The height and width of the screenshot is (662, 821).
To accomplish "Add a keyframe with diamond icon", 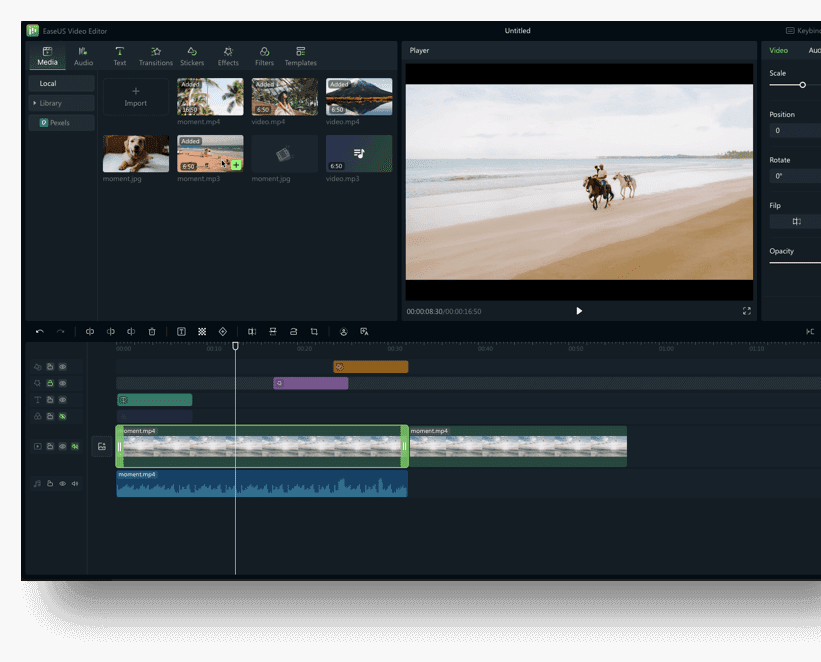I will point(223,332).
